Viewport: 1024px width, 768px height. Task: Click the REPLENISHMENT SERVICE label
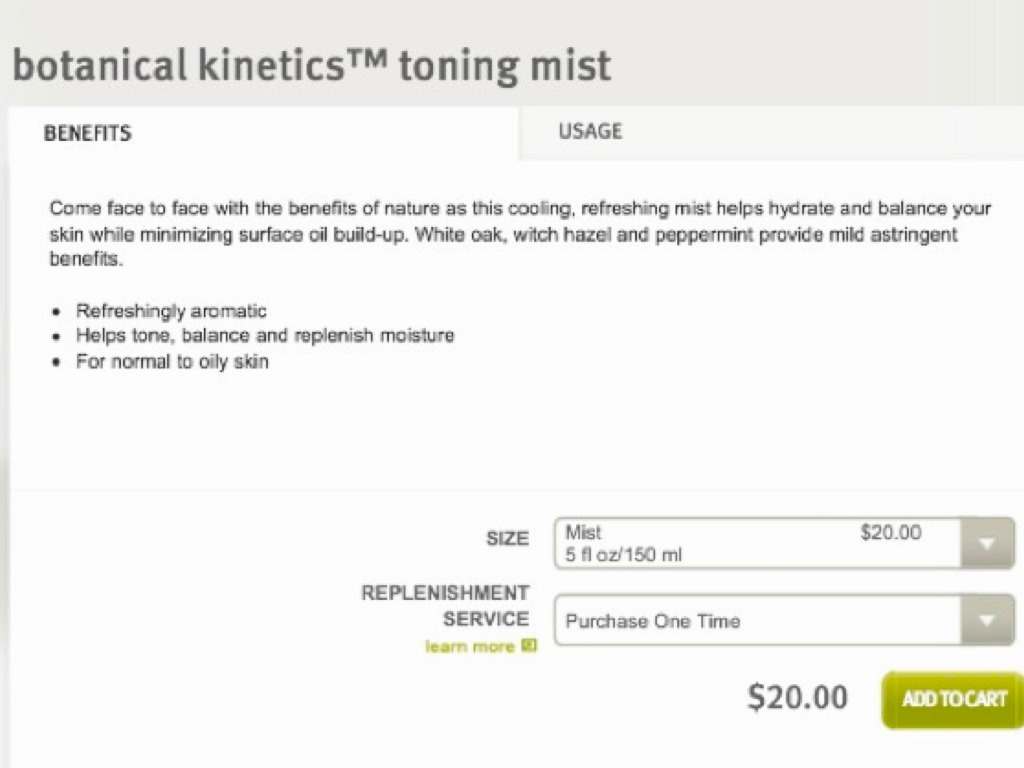click(x=445, y=606)
